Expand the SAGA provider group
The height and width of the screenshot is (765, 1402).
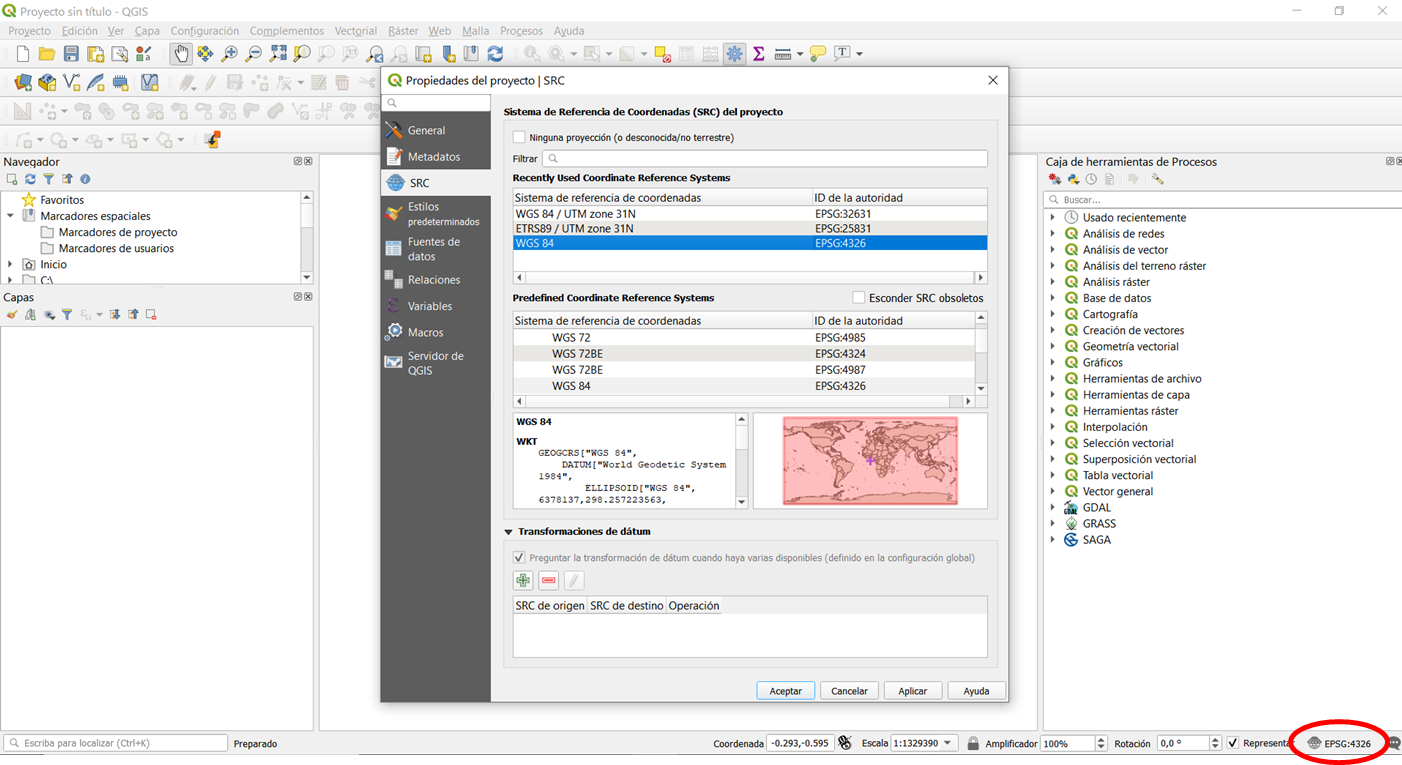pyautogui.click(x=1053, y=540)
